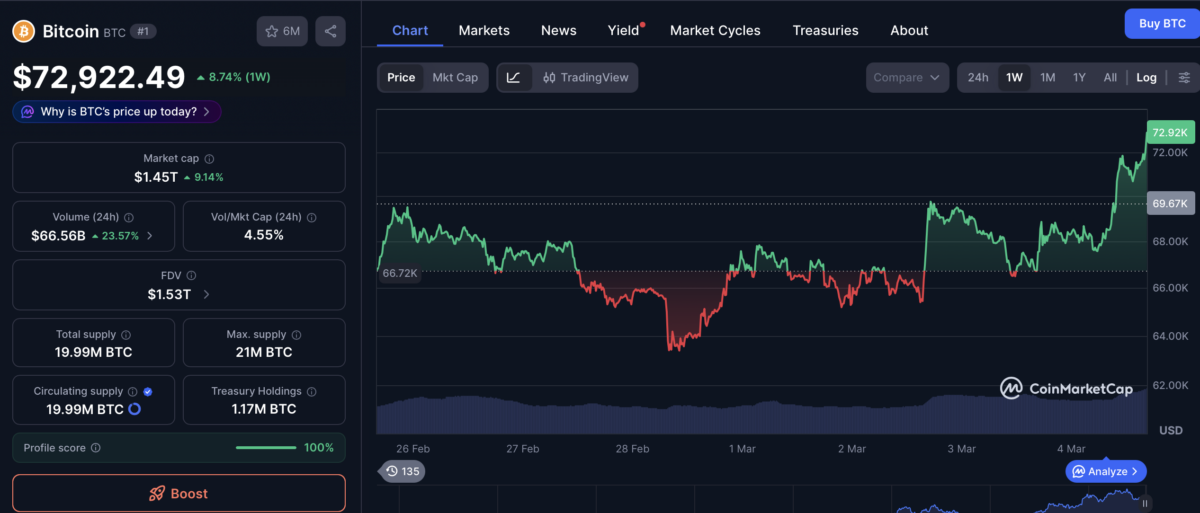Open the News tab

pos(558,30)
